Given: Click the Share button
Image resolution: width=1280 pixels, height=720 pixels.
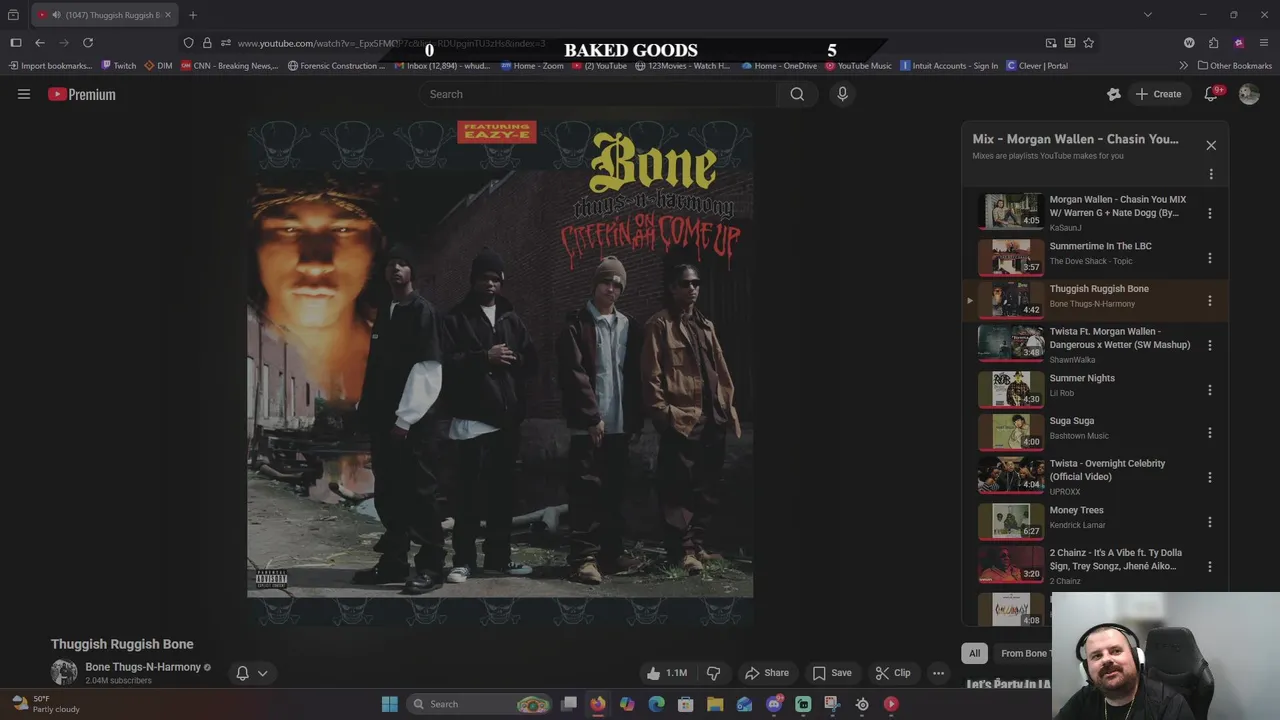Looking at the screenshot, I should pos(767,673).
